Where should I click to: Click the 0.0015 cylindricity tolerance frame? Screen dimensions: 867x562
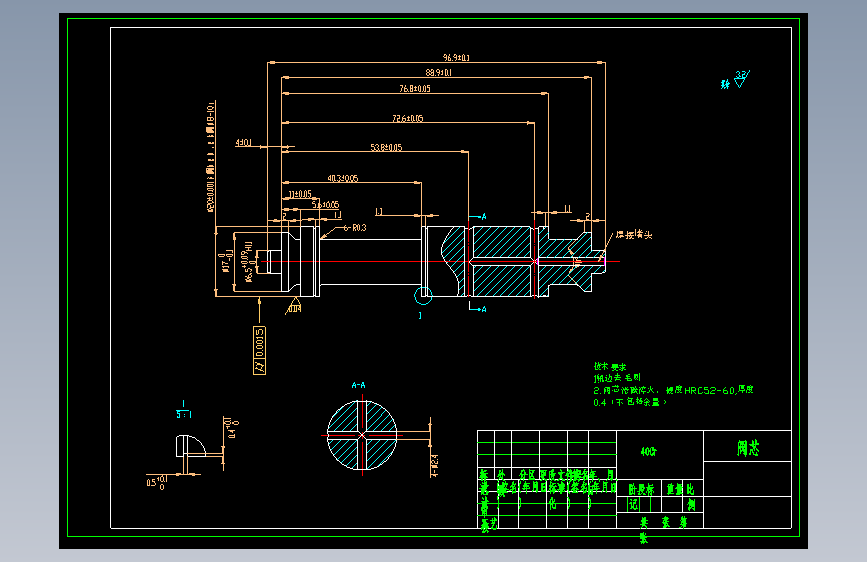[x=259, y=350]
